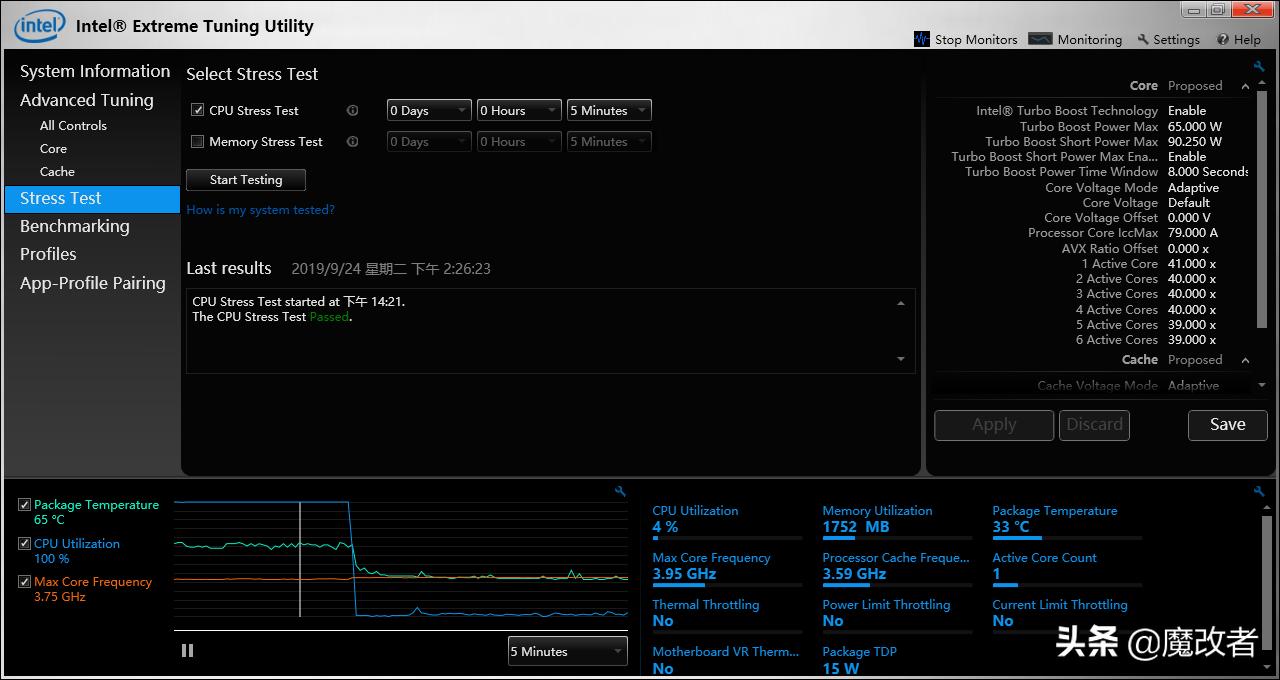Collapse the Core section in tuning panel
The width and height of the screenshot is (1280, 680).
[1245, 86]
